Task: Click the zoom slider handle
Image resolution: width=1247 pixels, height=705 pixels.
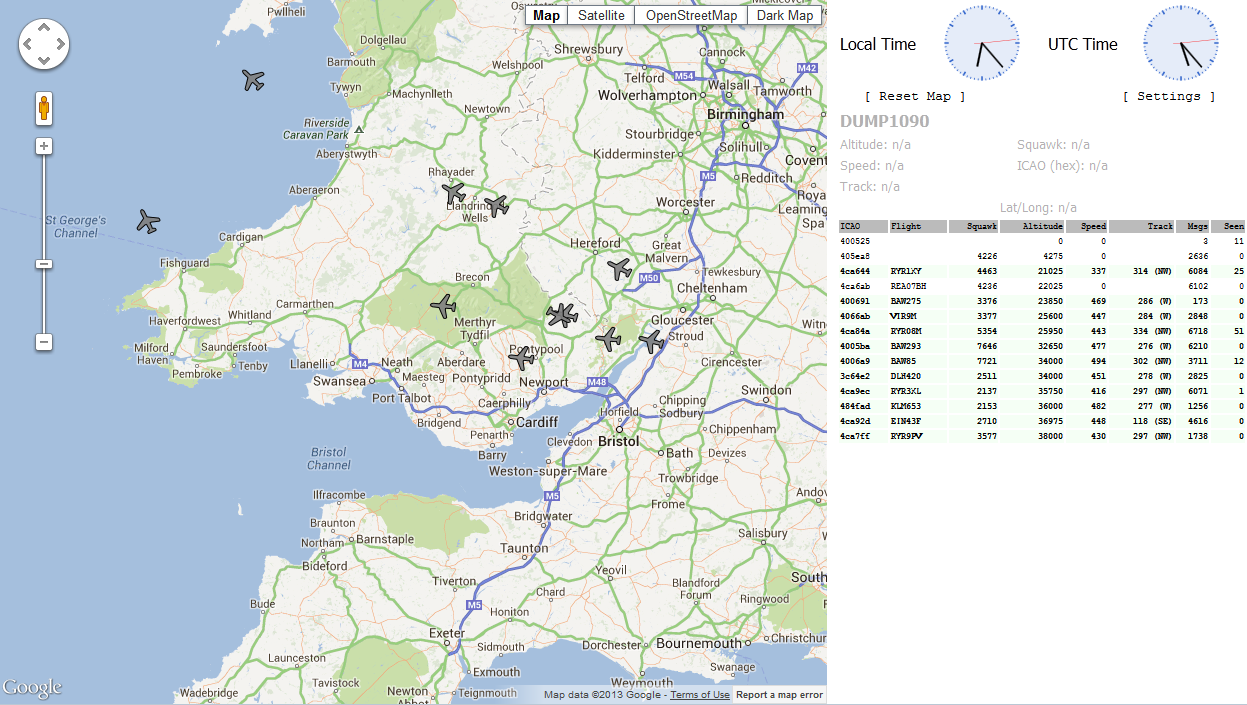Action: (x=44, y=264)
